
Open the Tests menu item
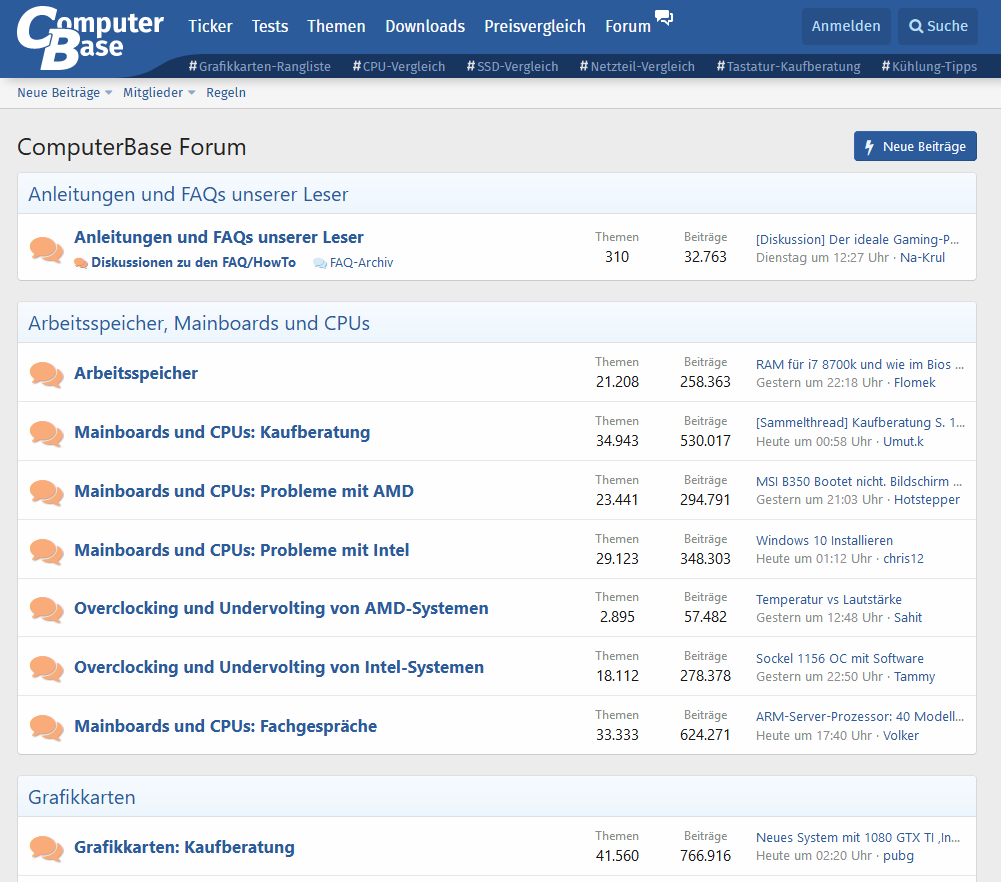click(x=269, y=26)
